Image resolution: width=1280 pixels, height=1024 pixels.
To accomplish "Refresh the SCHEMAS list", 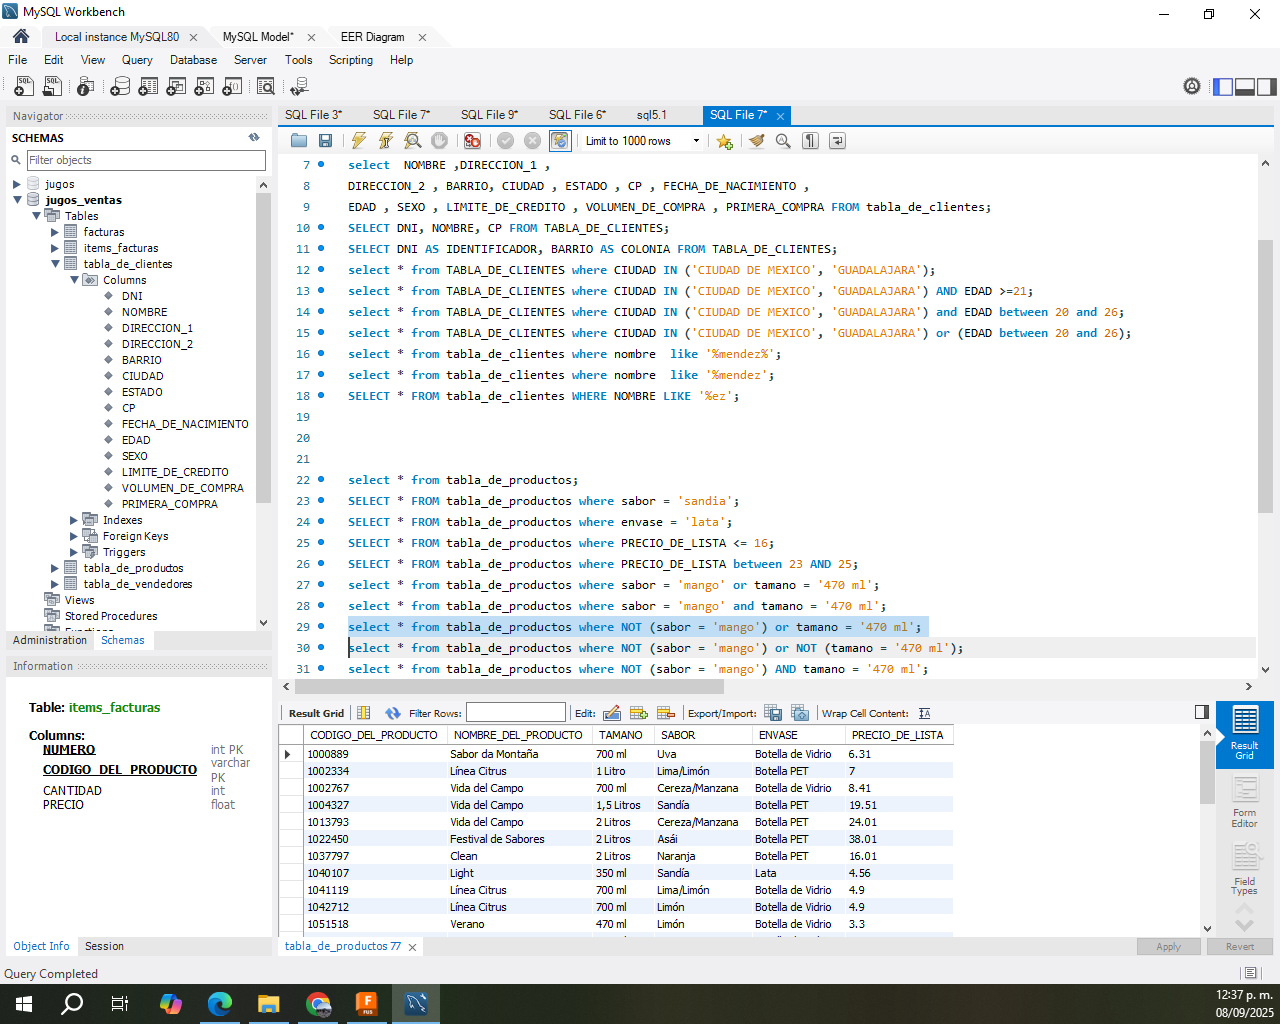I will point(254,138).
